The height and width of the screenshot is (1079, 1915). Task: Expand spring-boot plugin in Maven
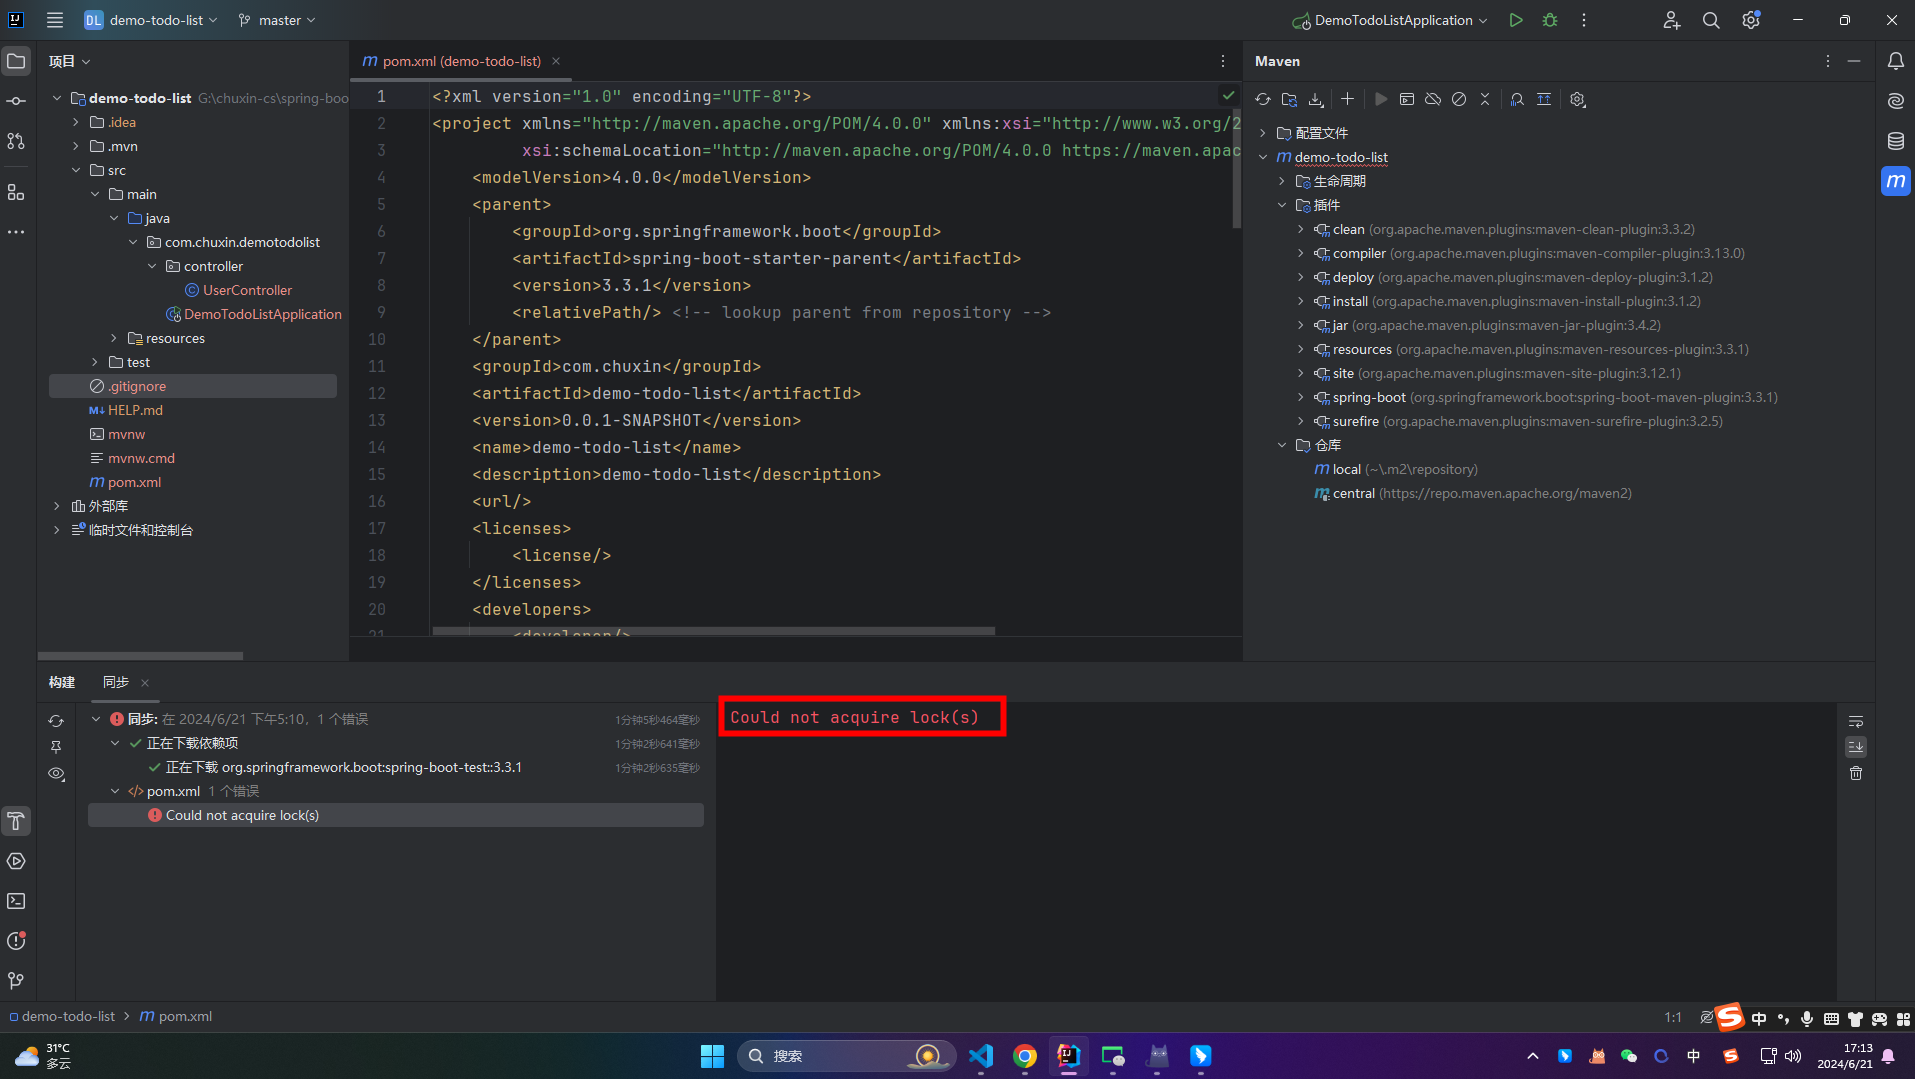[1301, 397]
